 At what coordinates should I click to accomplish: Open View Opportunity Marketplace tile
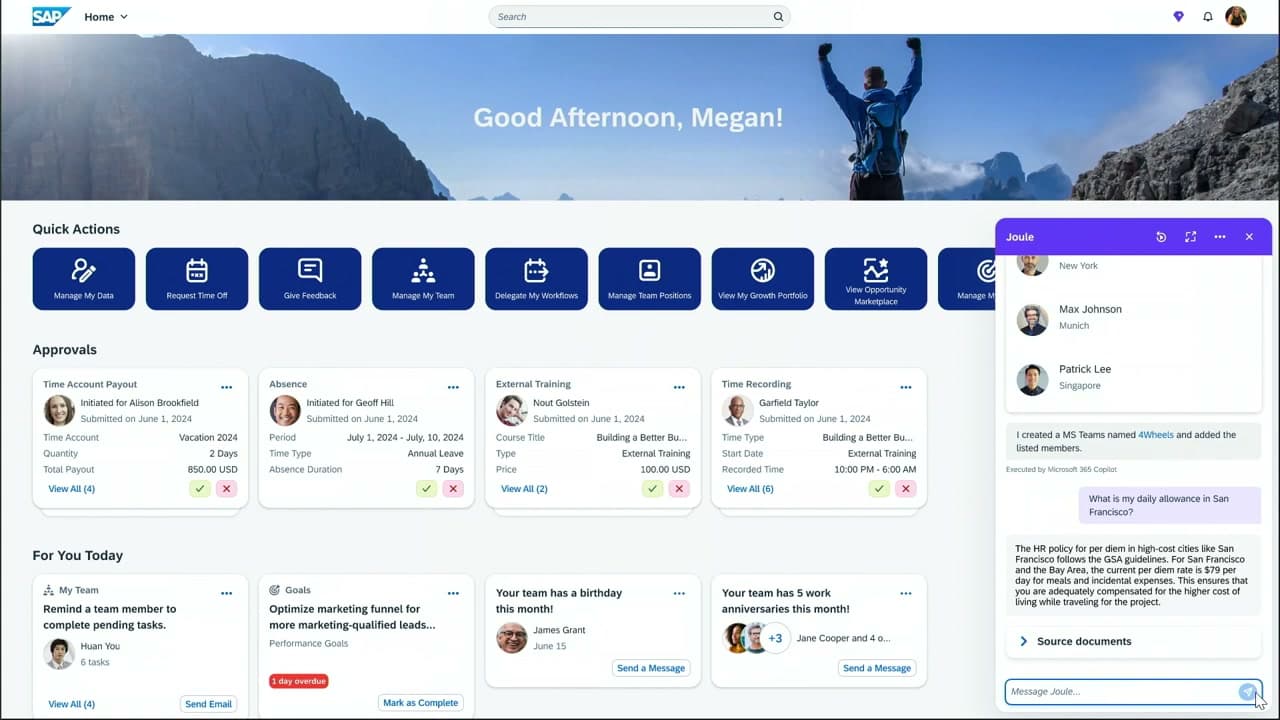[876, 279]
